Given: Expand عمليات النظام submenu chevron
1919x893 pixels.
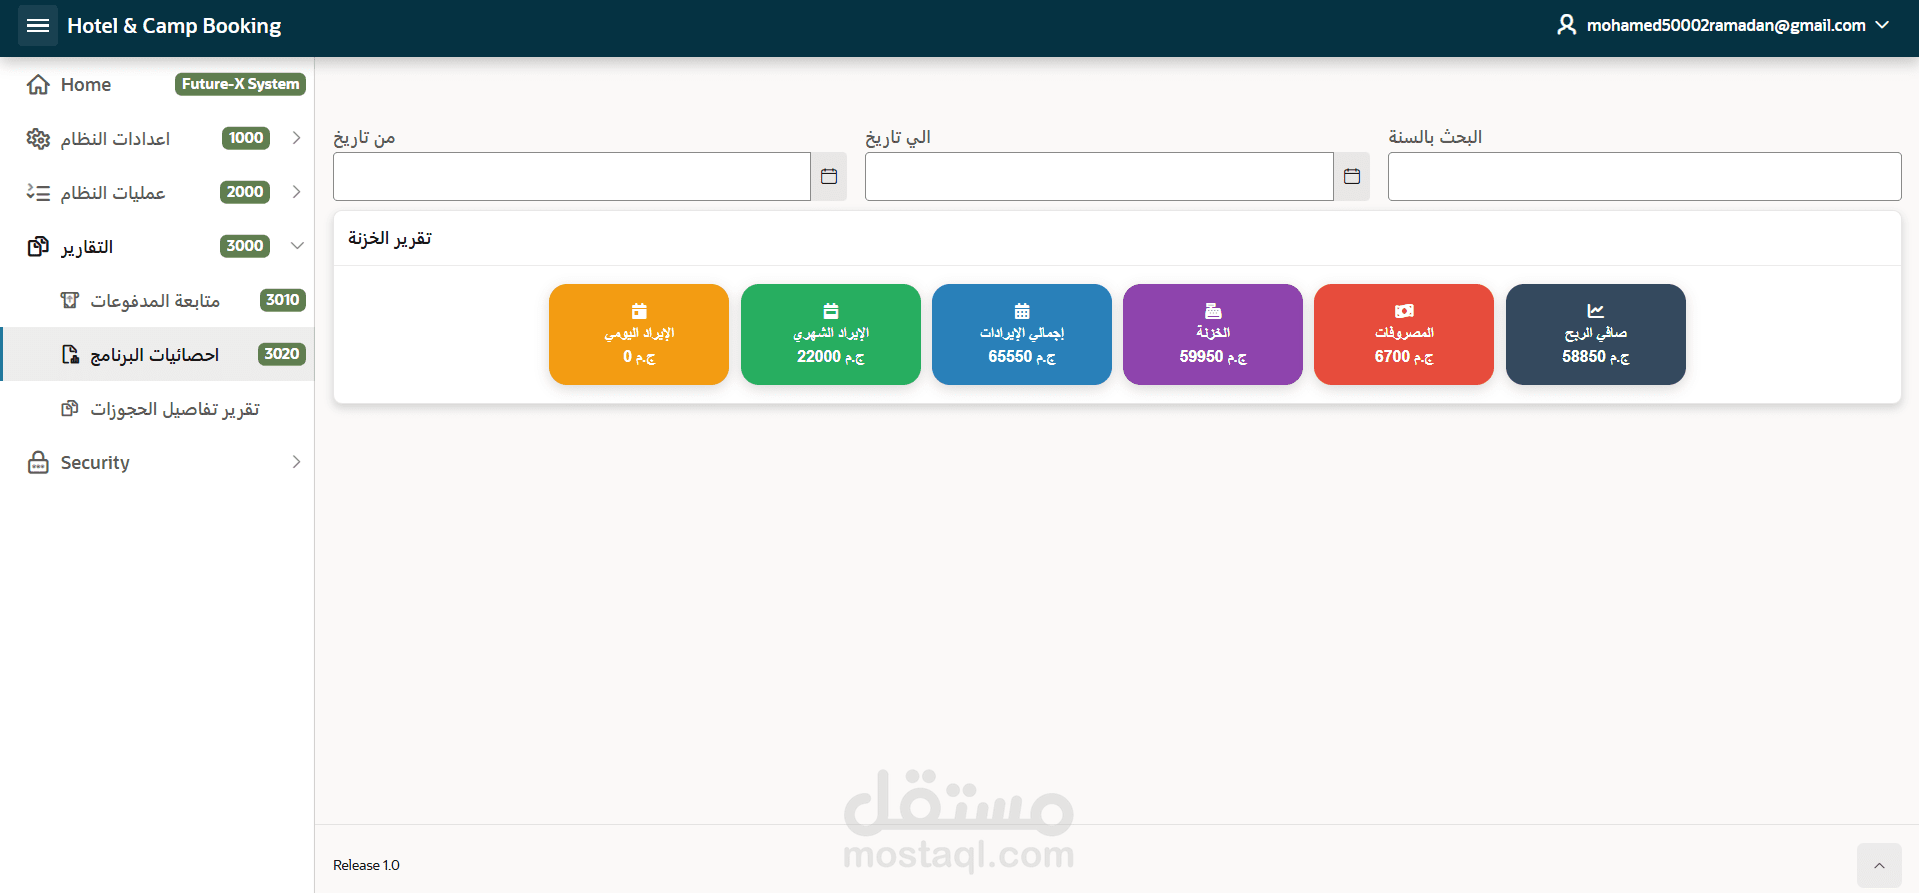Looking at the screenshot, I should [x=296, y=192].
